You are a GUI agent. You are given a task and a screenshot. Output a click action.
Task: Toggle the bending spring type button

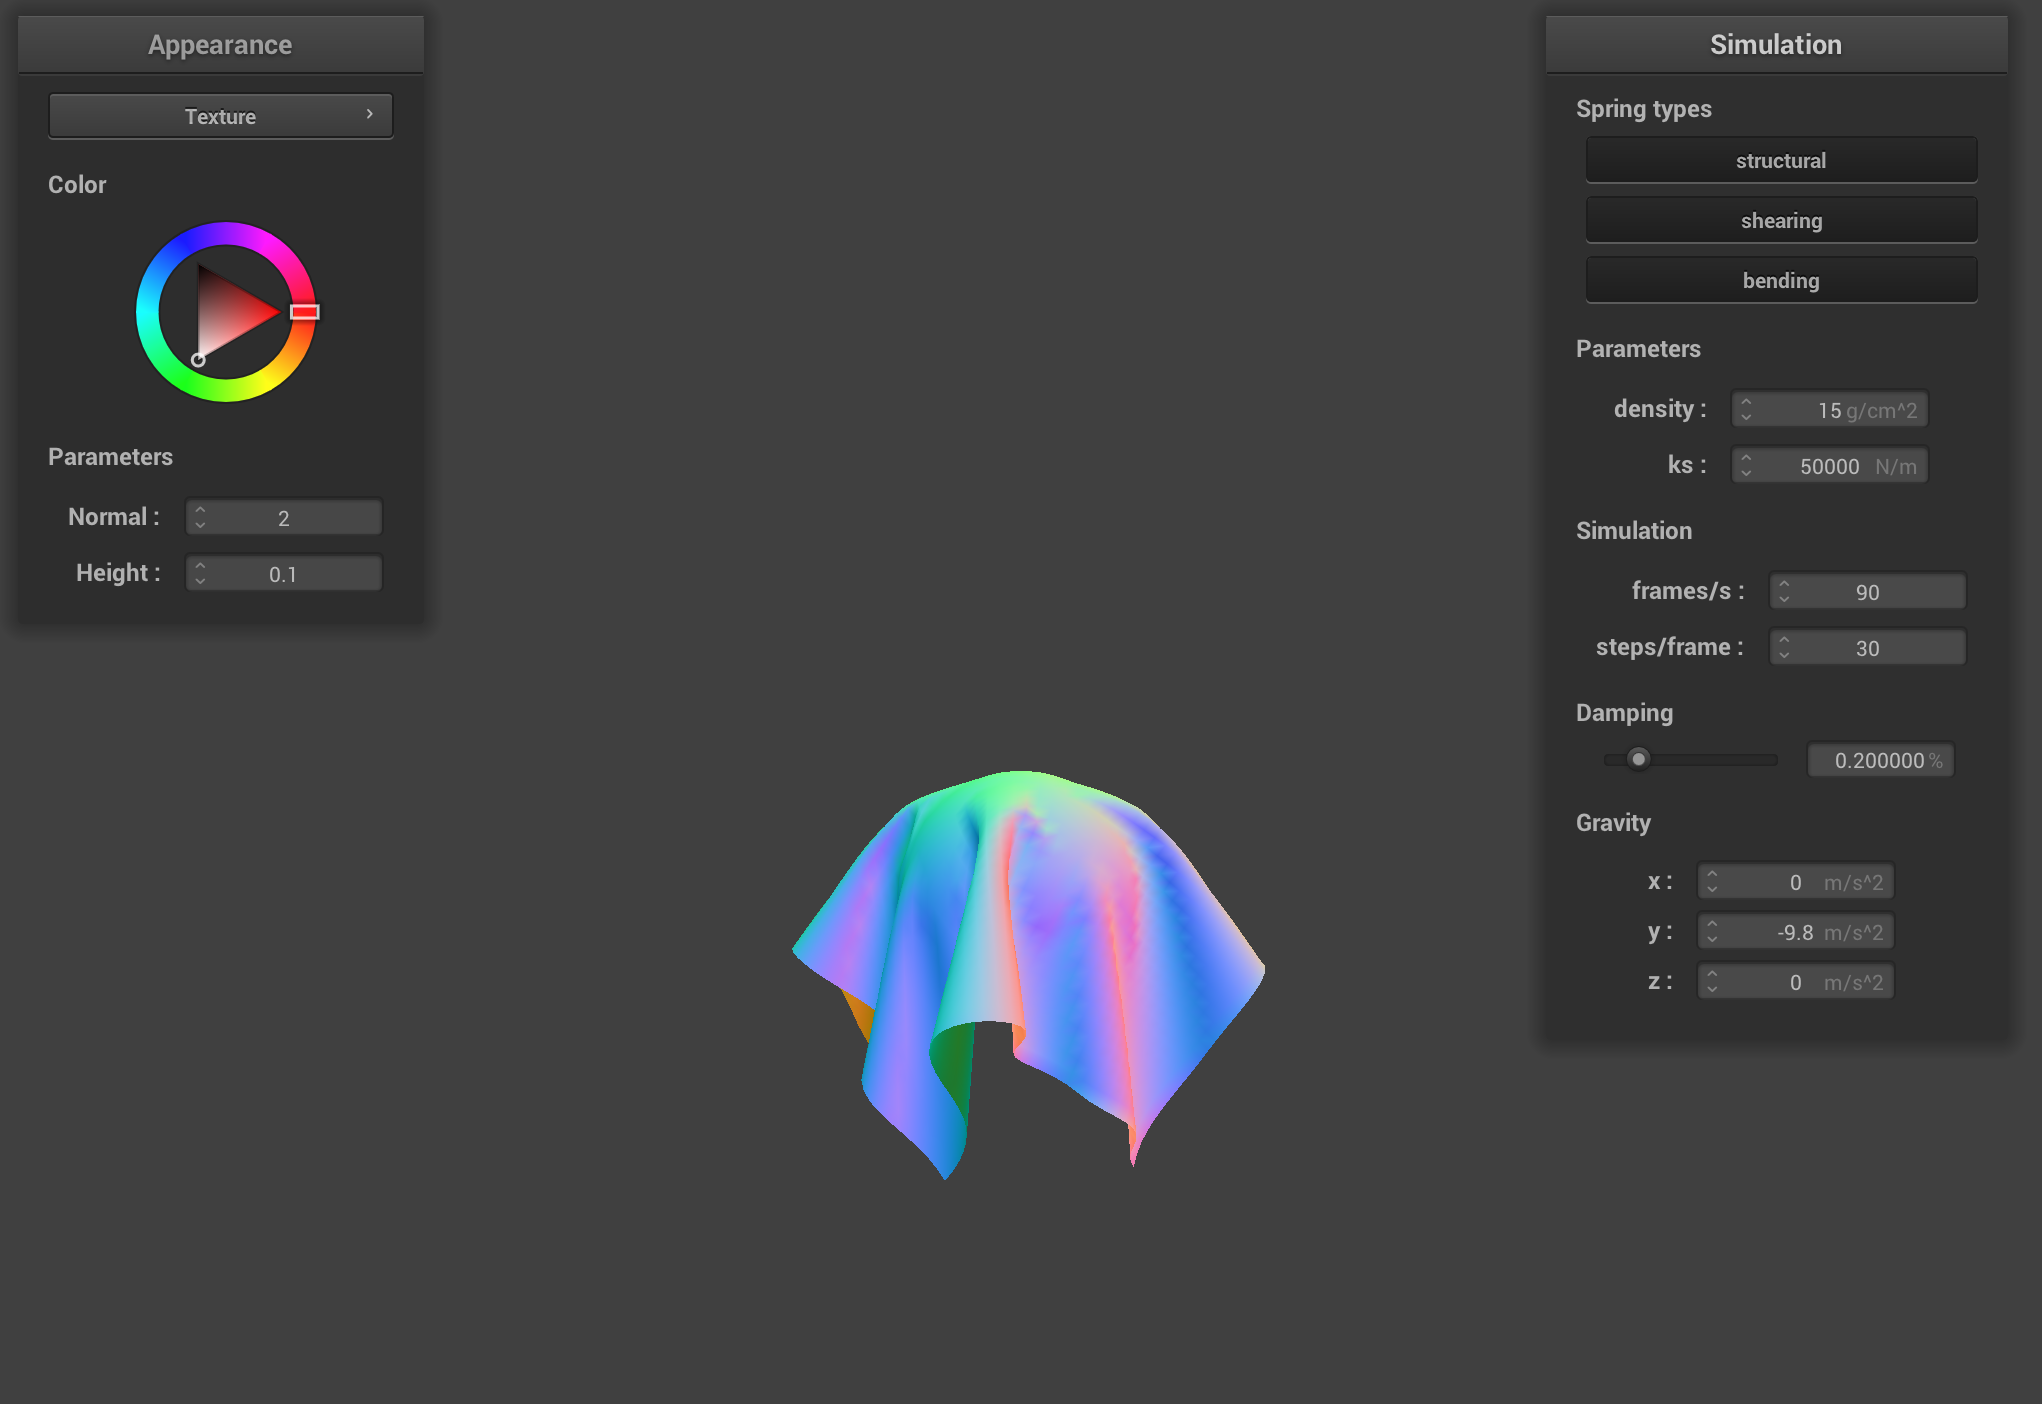coord(1780,281)
